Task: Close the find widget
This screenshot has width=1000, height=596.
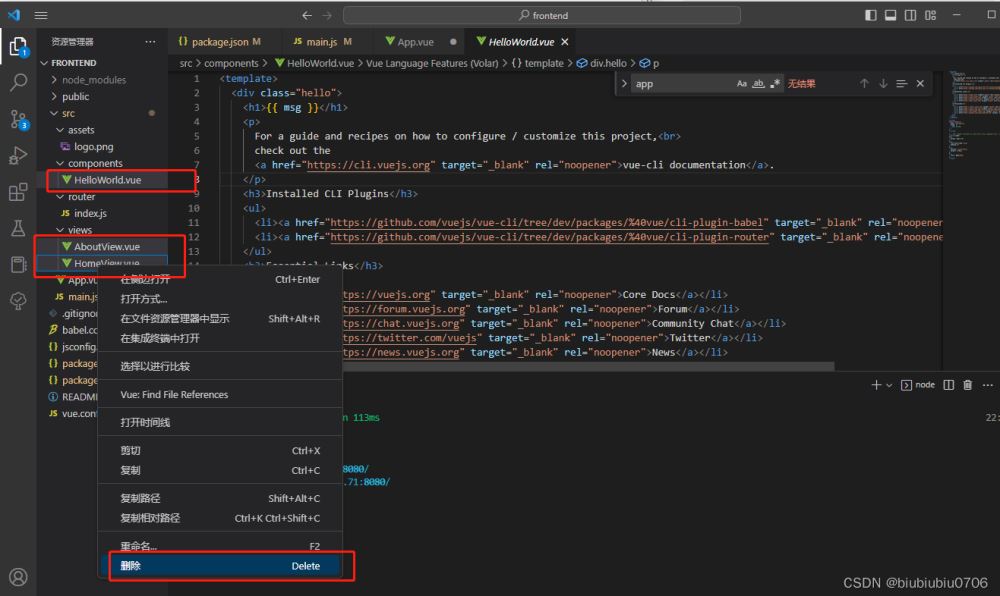Action: click(920, 84)
